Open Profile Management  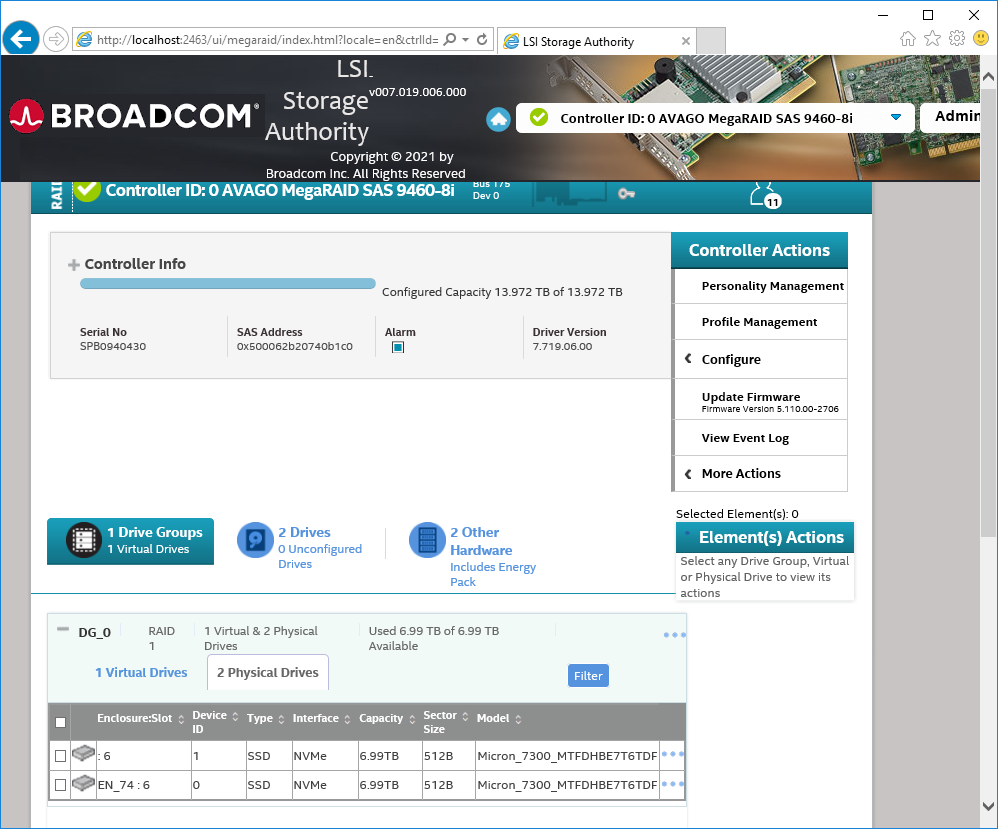[x=761, y=322]
